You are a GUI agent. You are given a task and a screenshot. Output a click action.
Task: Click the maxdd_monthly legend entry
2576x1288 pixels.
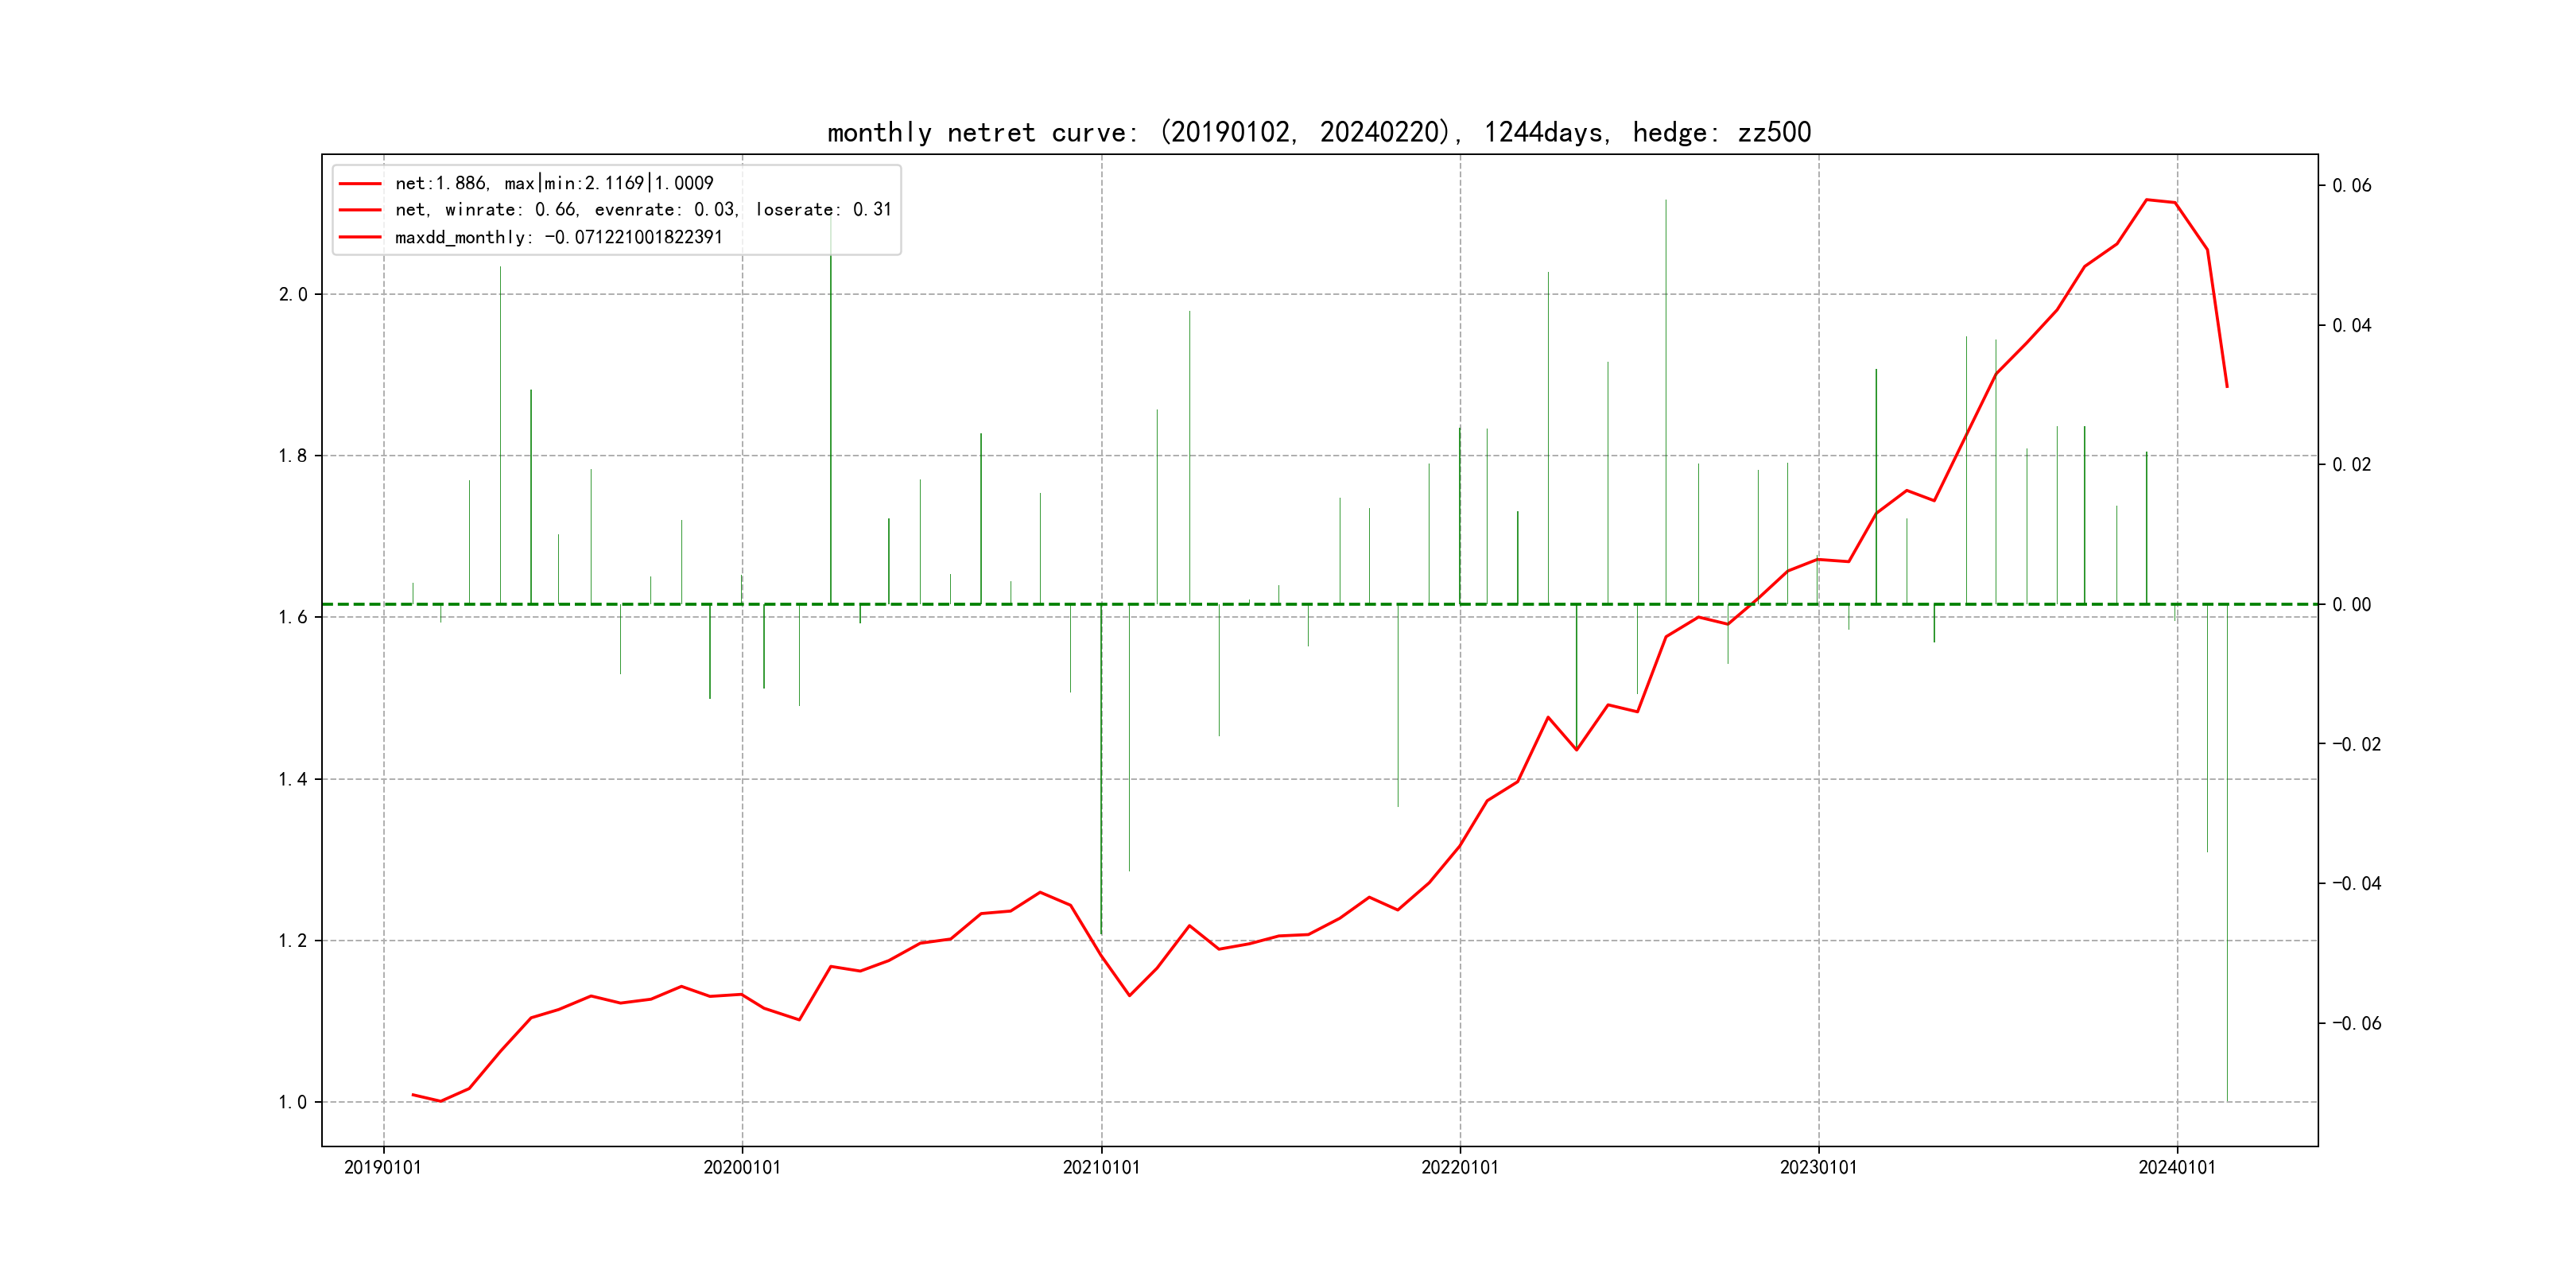pos(558,237)
